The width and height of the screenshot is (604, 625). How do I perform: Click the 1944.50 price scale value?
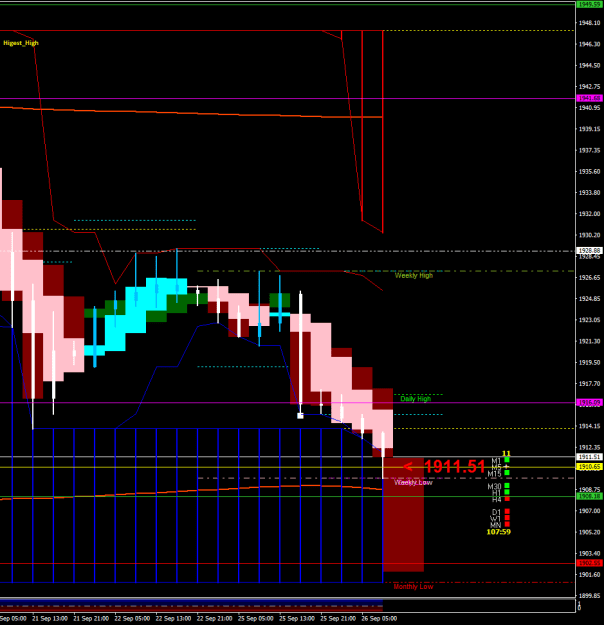pyautogui.click(x=590, y=65)
